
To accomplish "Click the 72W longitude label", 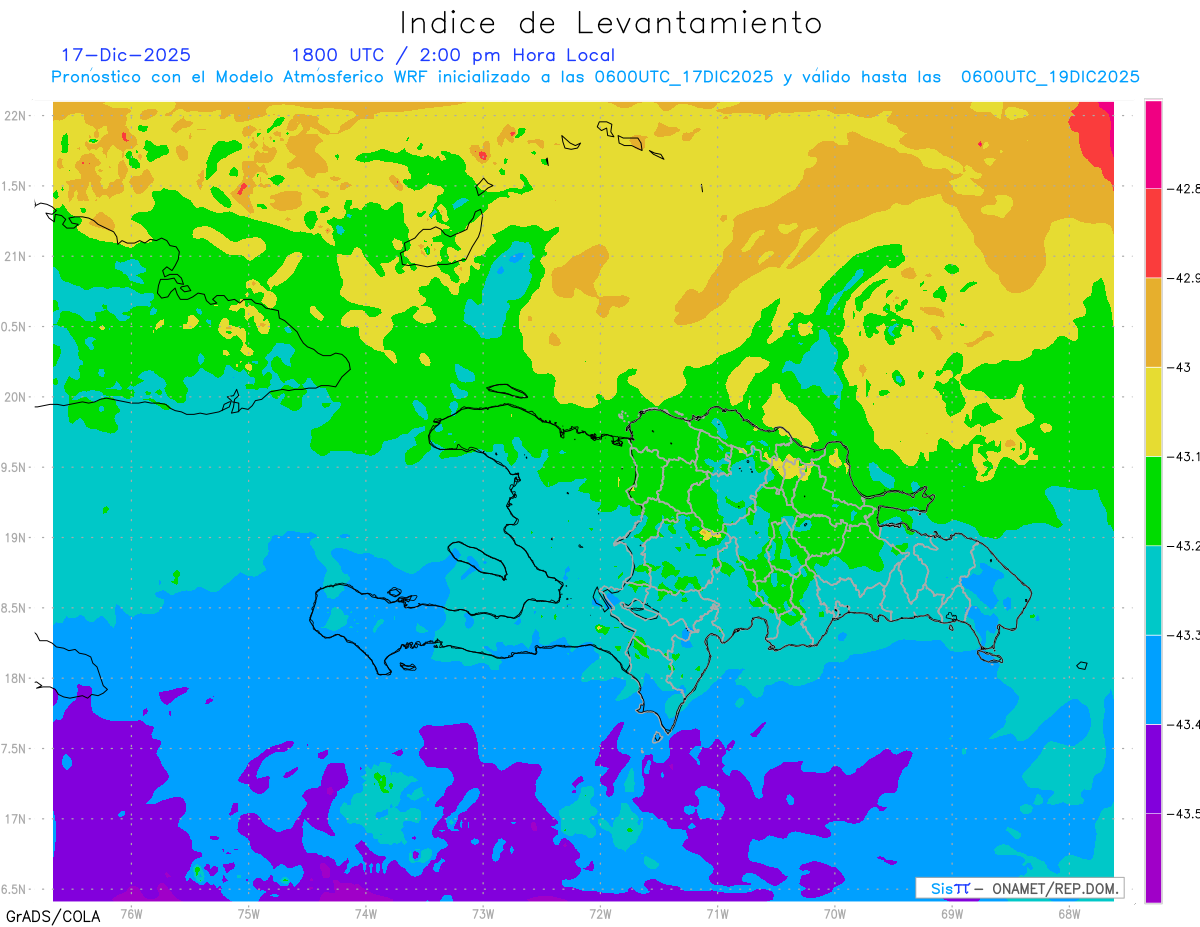I will pyautogui.click(x=600, y=913).
